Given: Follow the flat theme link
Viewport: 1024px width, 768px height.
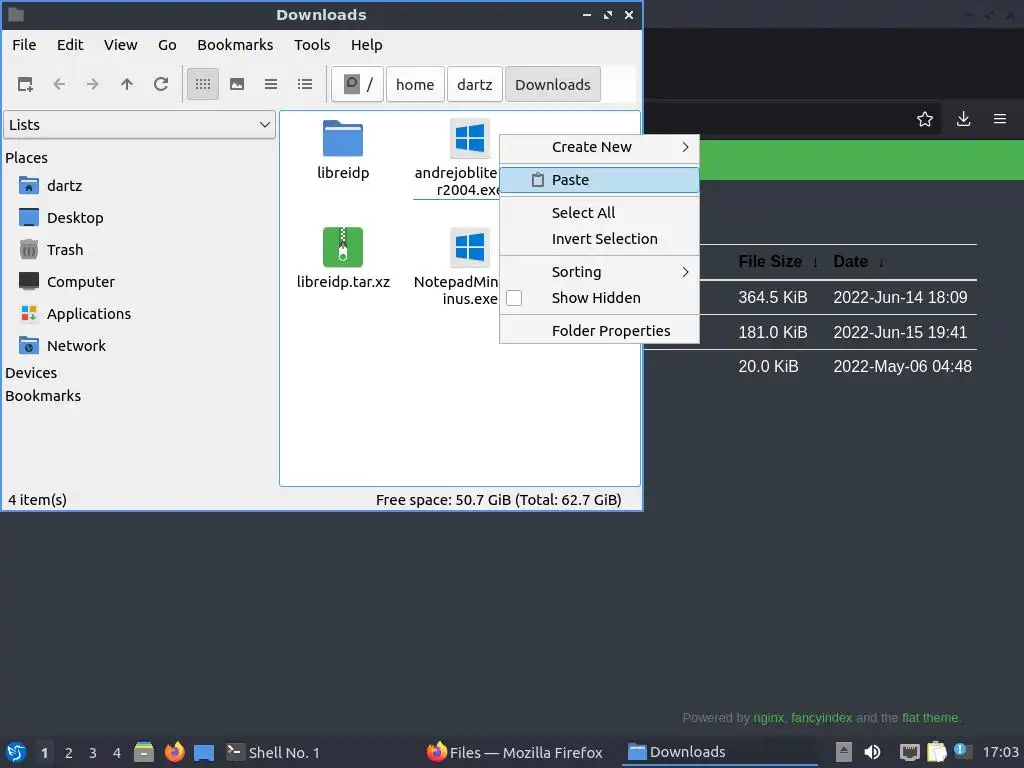Looking at the screenshot, I should pos(931,718).
